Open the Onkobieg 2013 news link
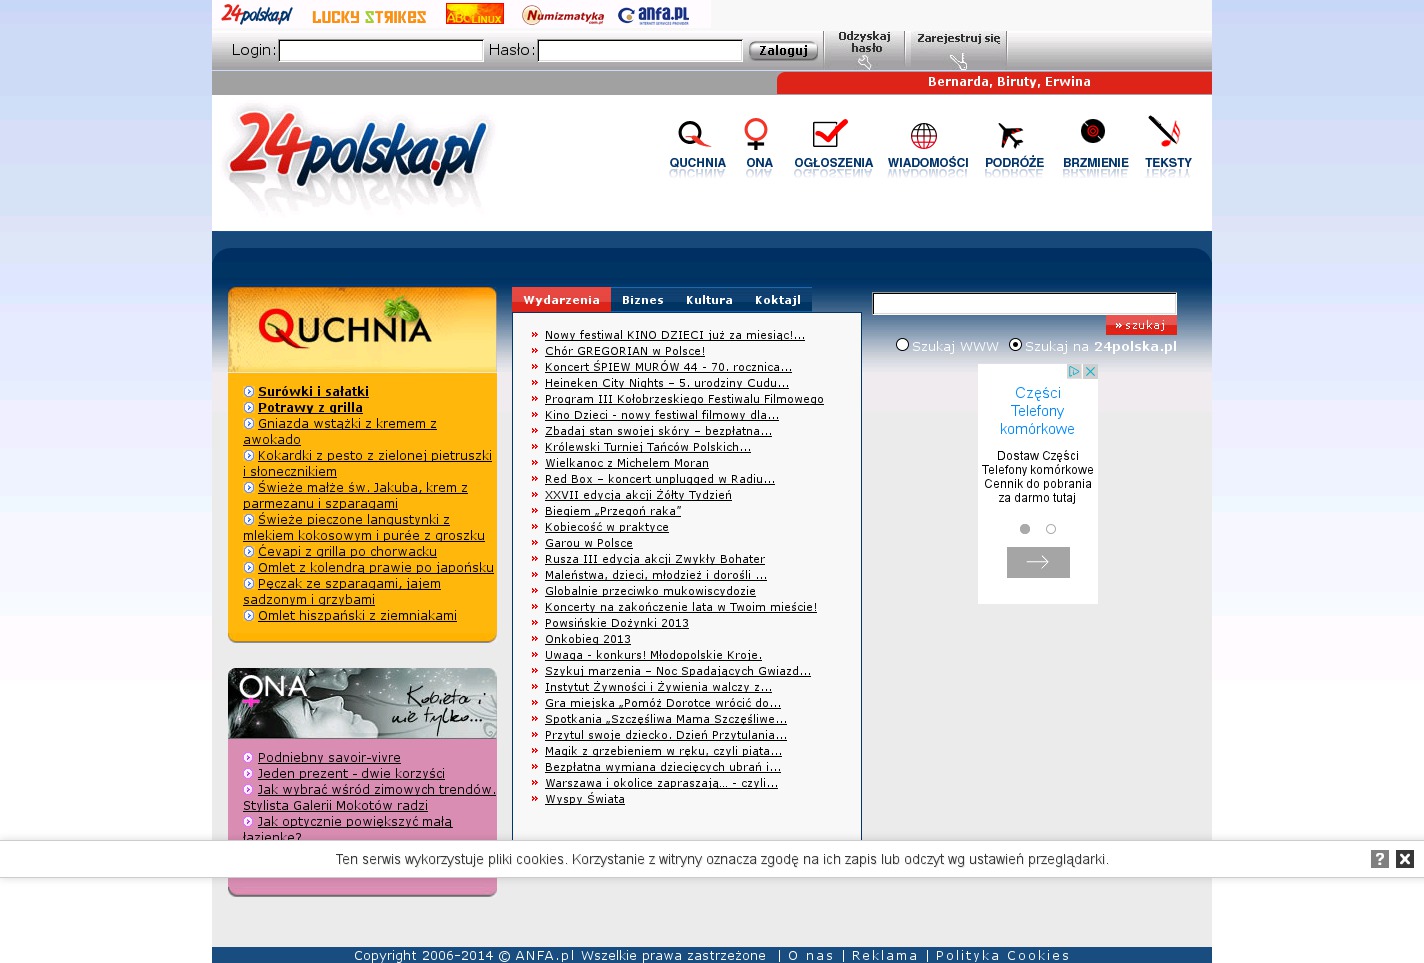Image resolution: width=1424 pixels, height=963 pixels. 588,639
